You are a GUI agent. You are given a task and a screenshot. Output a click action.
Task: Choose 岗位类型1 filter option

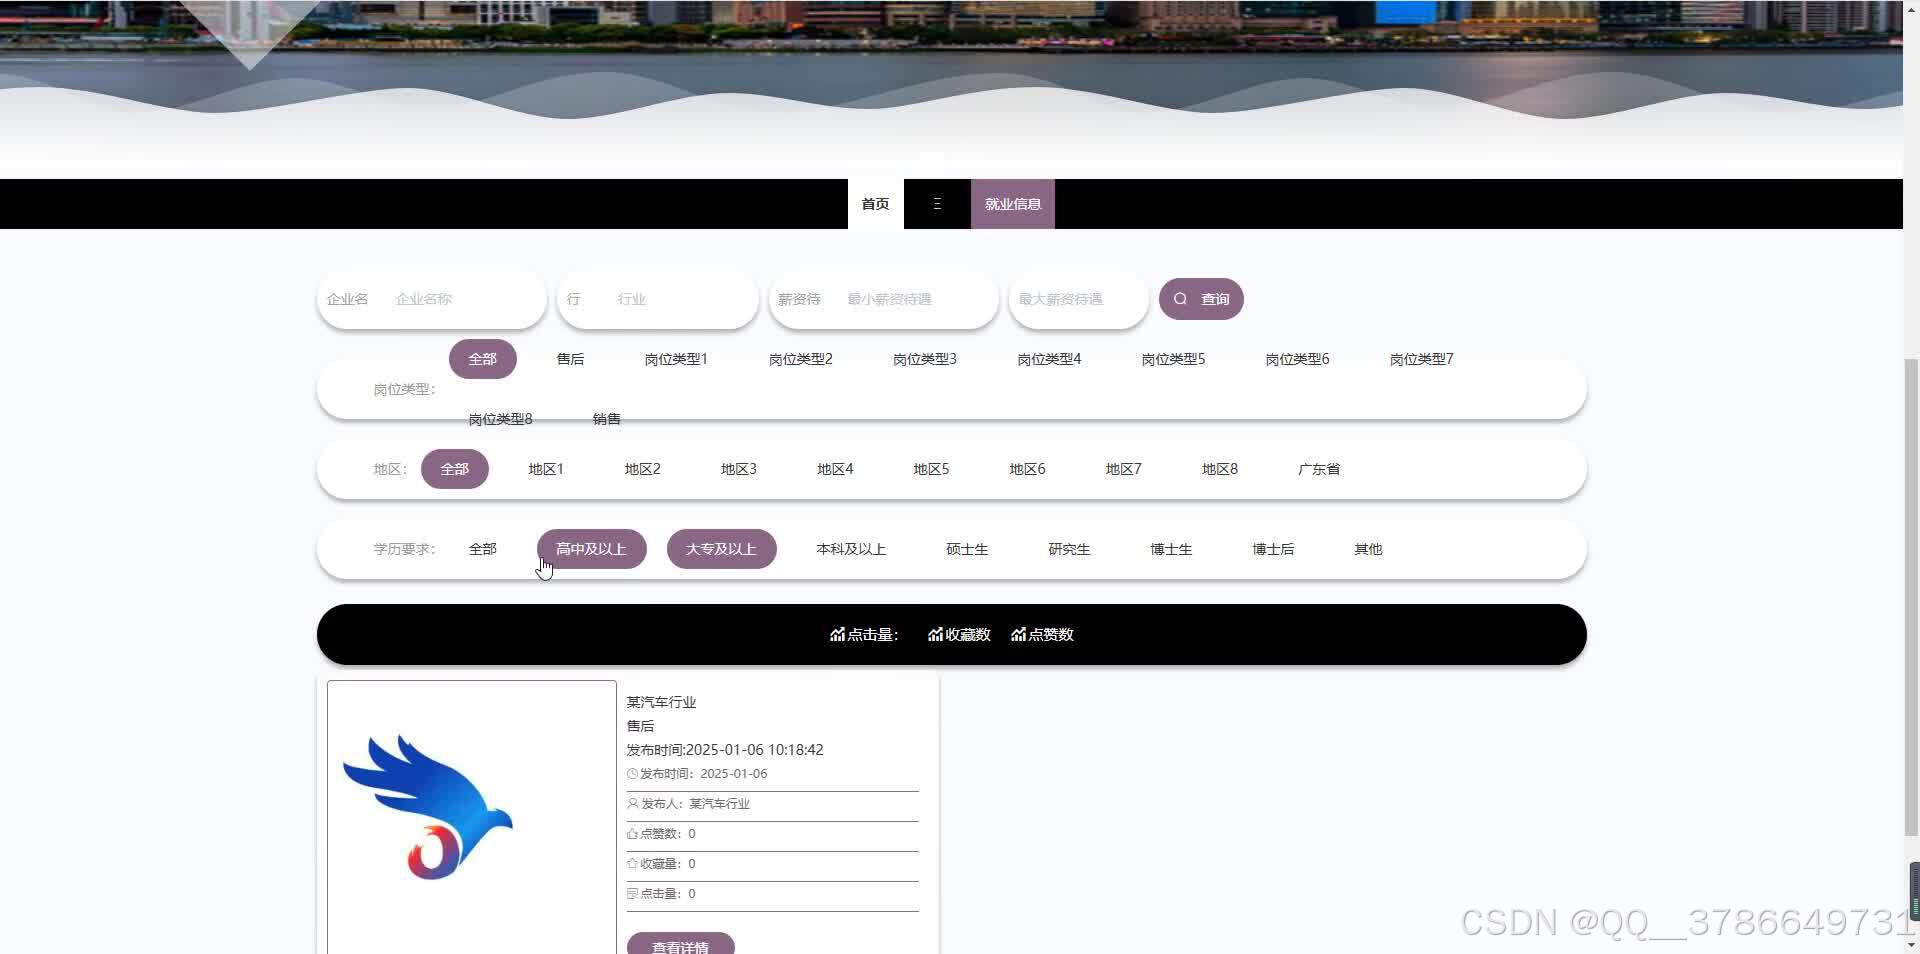(x=676, y=359)
